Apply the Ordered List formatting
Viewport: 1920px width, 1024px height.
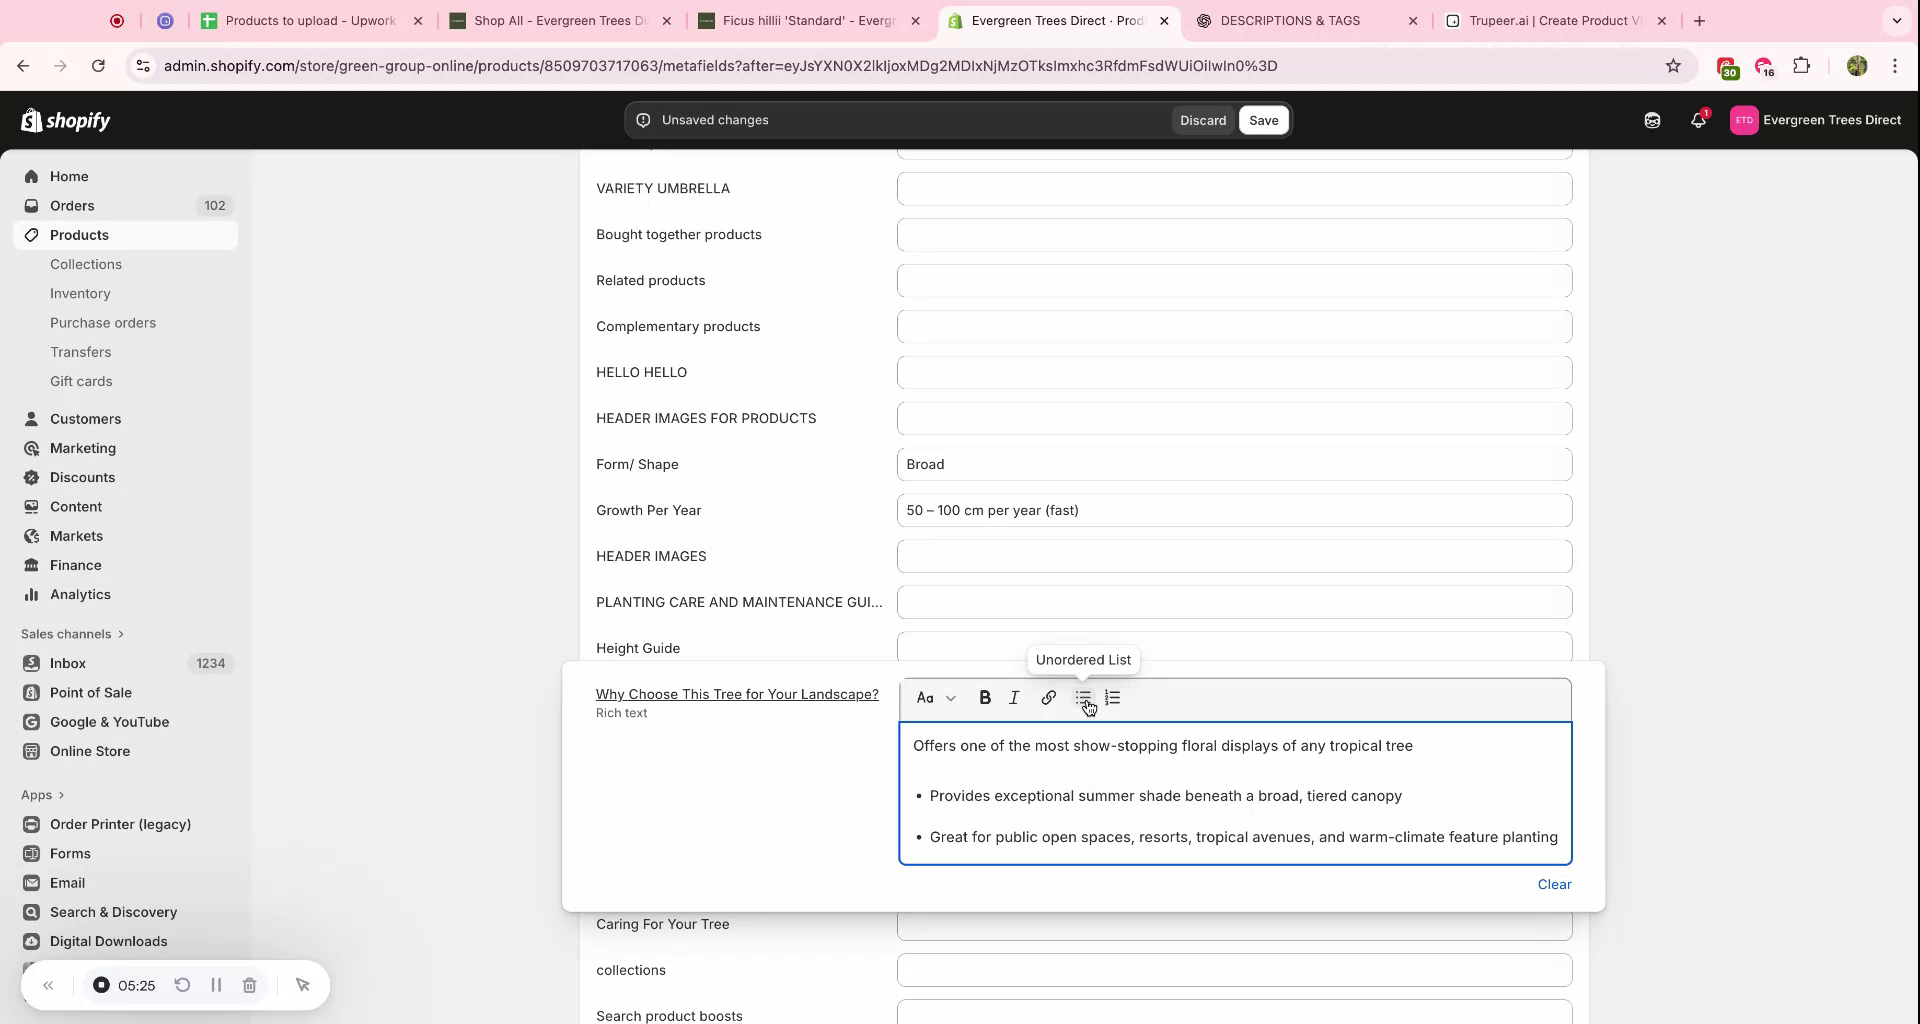[1112, 697]
